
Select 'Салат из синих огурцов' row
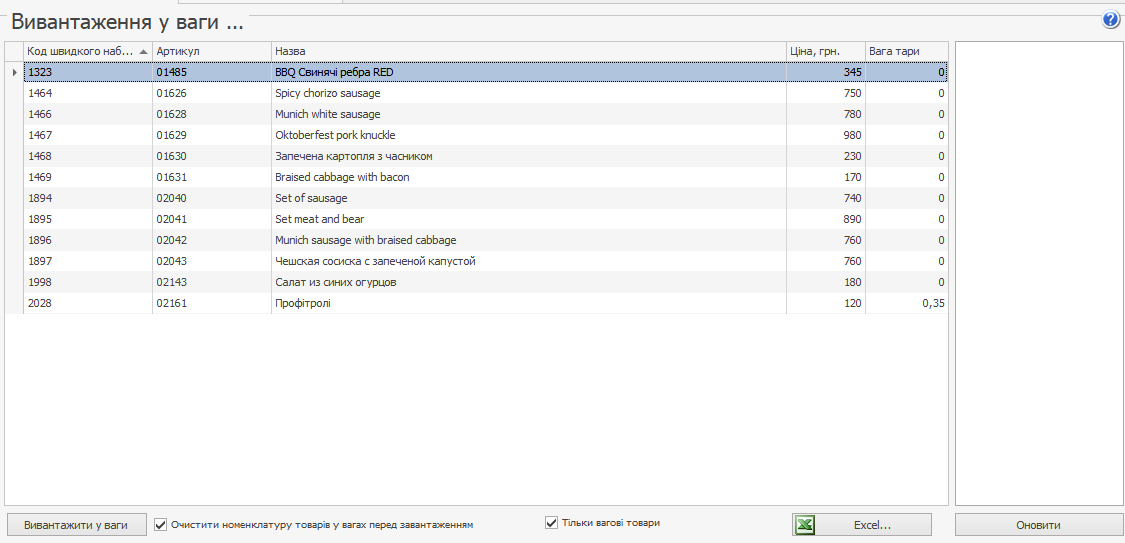[x=336, y=282]
